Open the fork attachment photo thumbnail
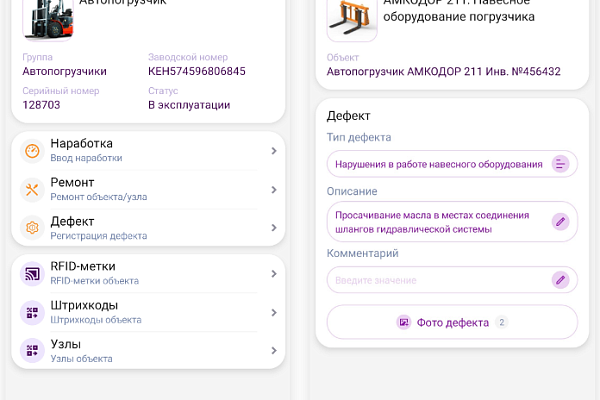Screen dimensions: 600x400 pos(352,19)
